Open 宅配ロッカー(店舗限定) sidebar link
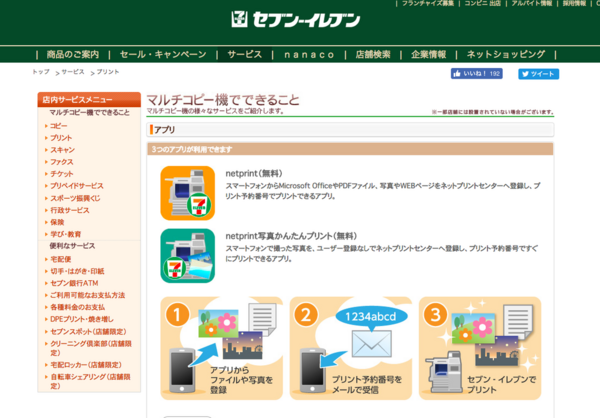 86,365
